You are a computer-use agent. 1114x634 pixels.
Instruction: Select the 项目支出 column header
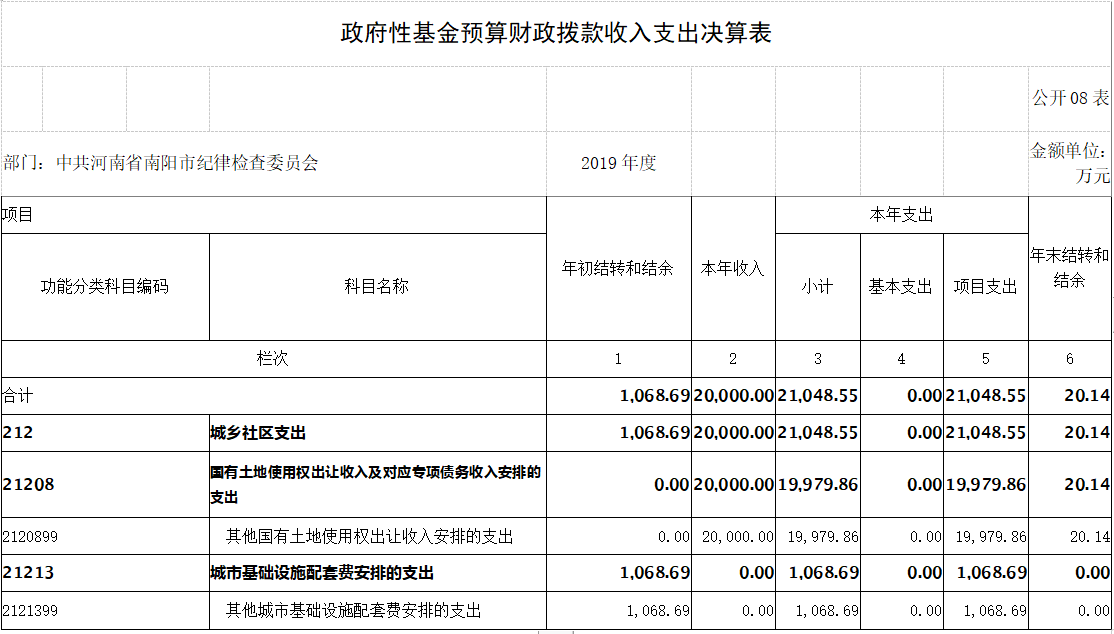[x=985, y=286]
